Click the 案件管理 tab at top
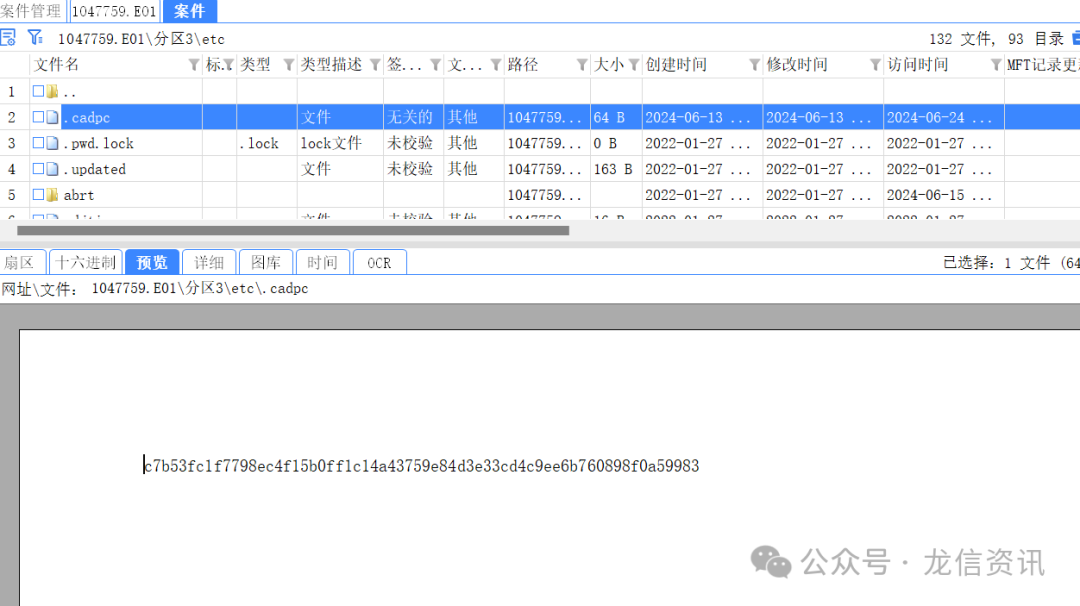The width and height of the screenshot is (1080, 606). (x=32, y=11)
